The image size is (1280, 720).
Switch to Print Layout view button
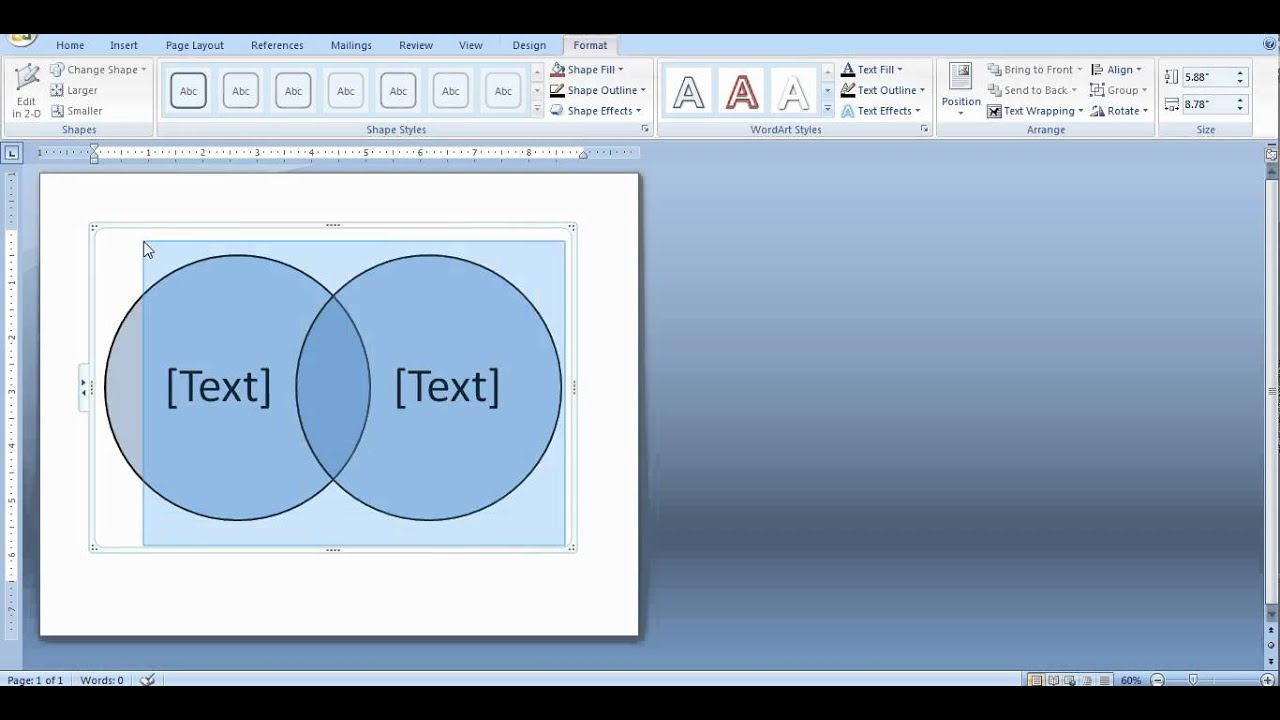tap(1036, 680)
